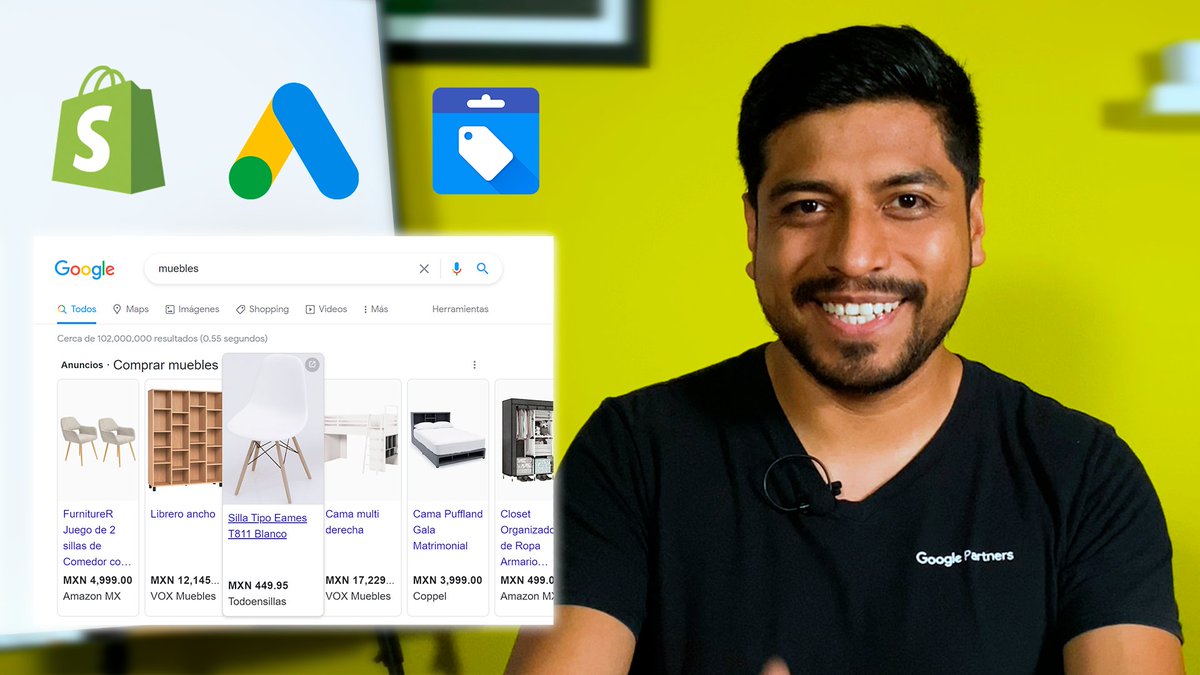Viewport: 1200px width, 675px height.
Task: Click the Google Partners logo on shirt
Action: pos(964,556)
